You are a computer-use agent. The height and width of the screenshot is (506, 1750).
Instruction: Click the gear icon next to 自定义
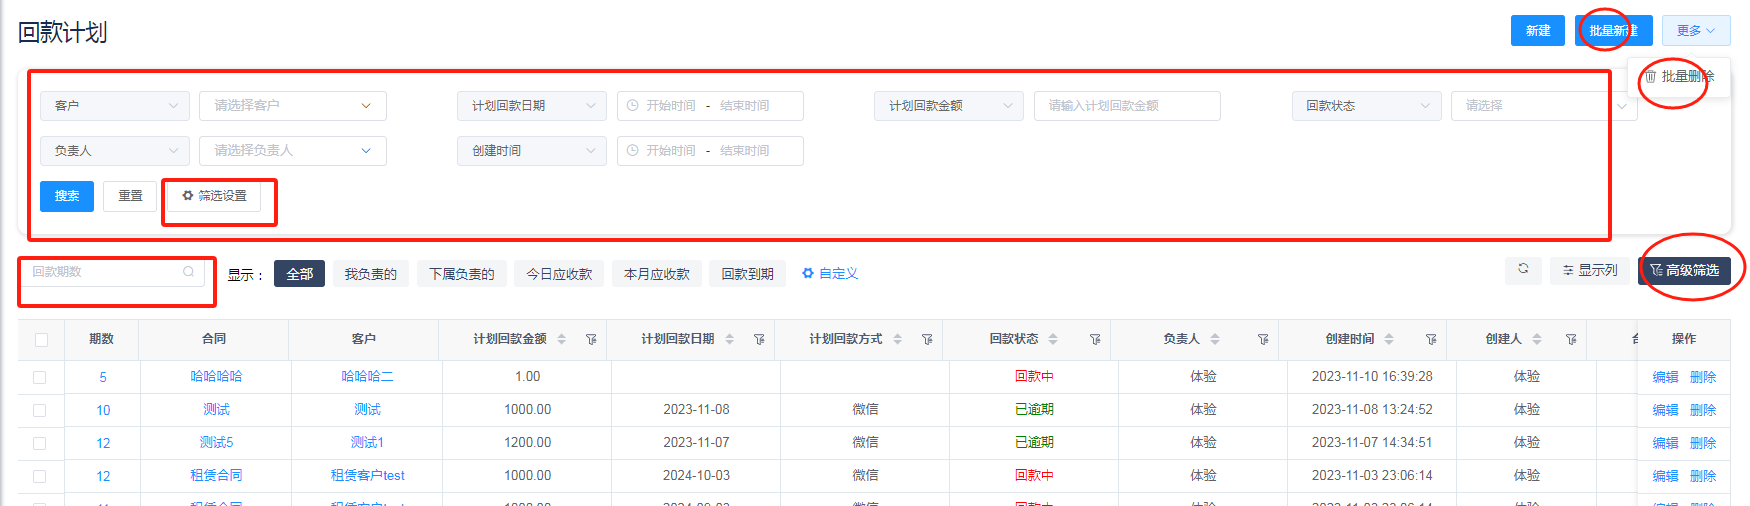pyautogui.click(x=808, y=273)
